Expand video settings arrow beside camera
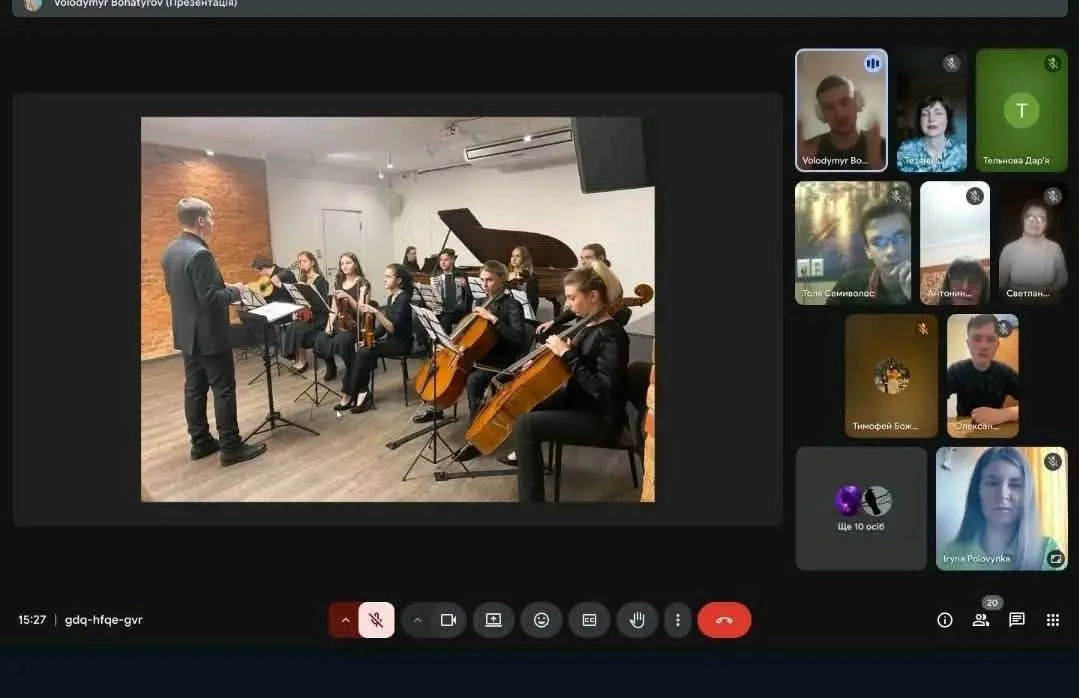The height and width of the screenshot is (698, 1079). click(x=418, y=620)
